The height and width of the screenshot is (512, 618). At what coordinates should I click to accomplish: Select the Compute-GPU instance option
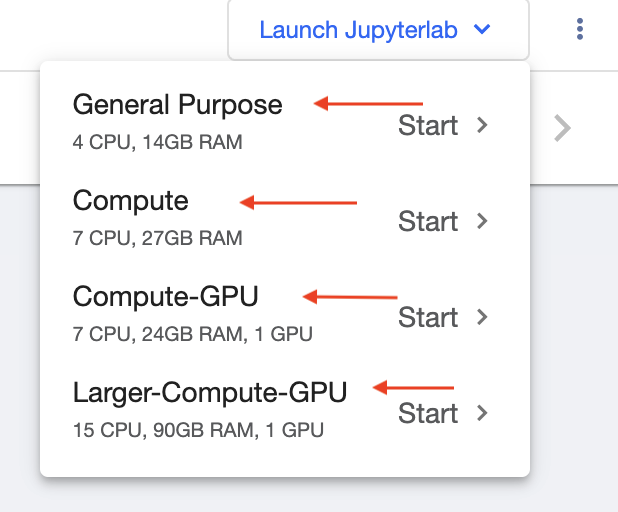tap(166, 296)
